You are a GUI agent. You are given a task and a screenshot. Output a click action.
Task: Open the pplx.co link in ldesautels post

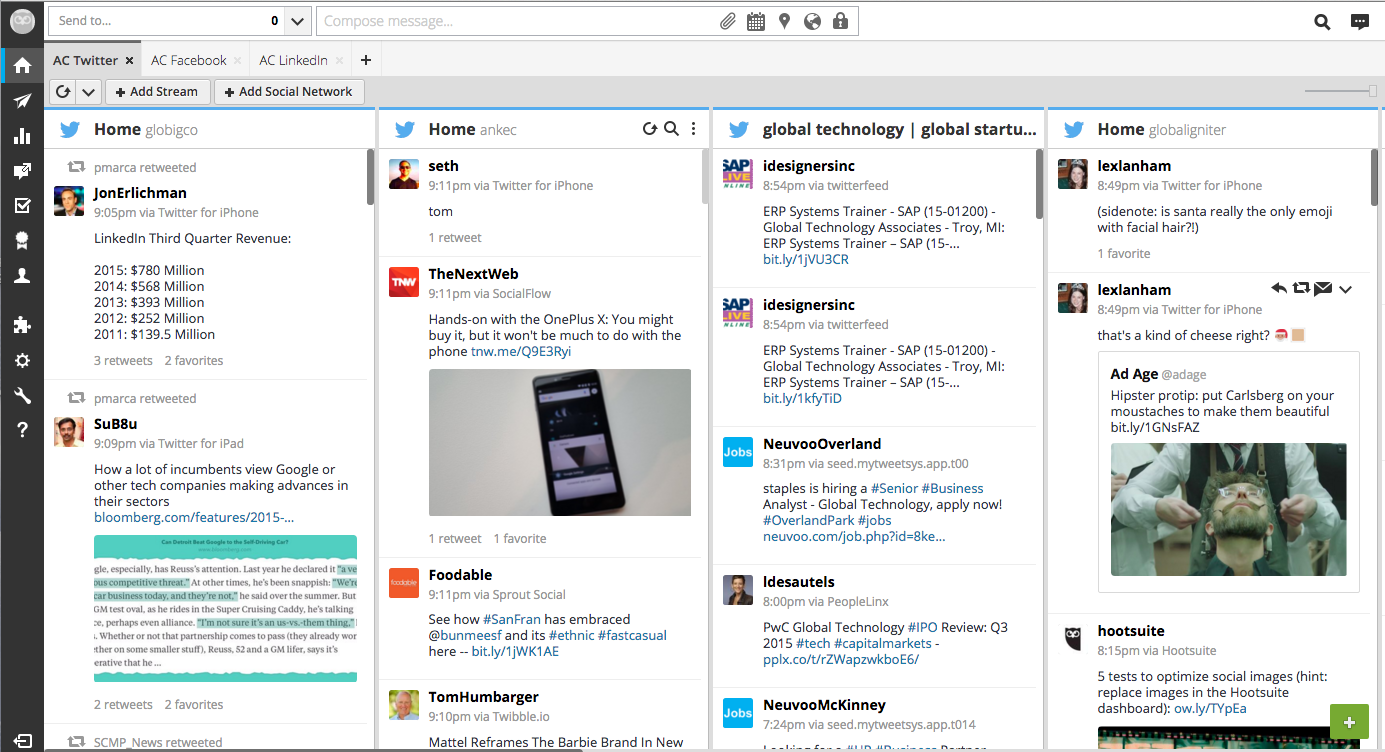pos(841,659)
